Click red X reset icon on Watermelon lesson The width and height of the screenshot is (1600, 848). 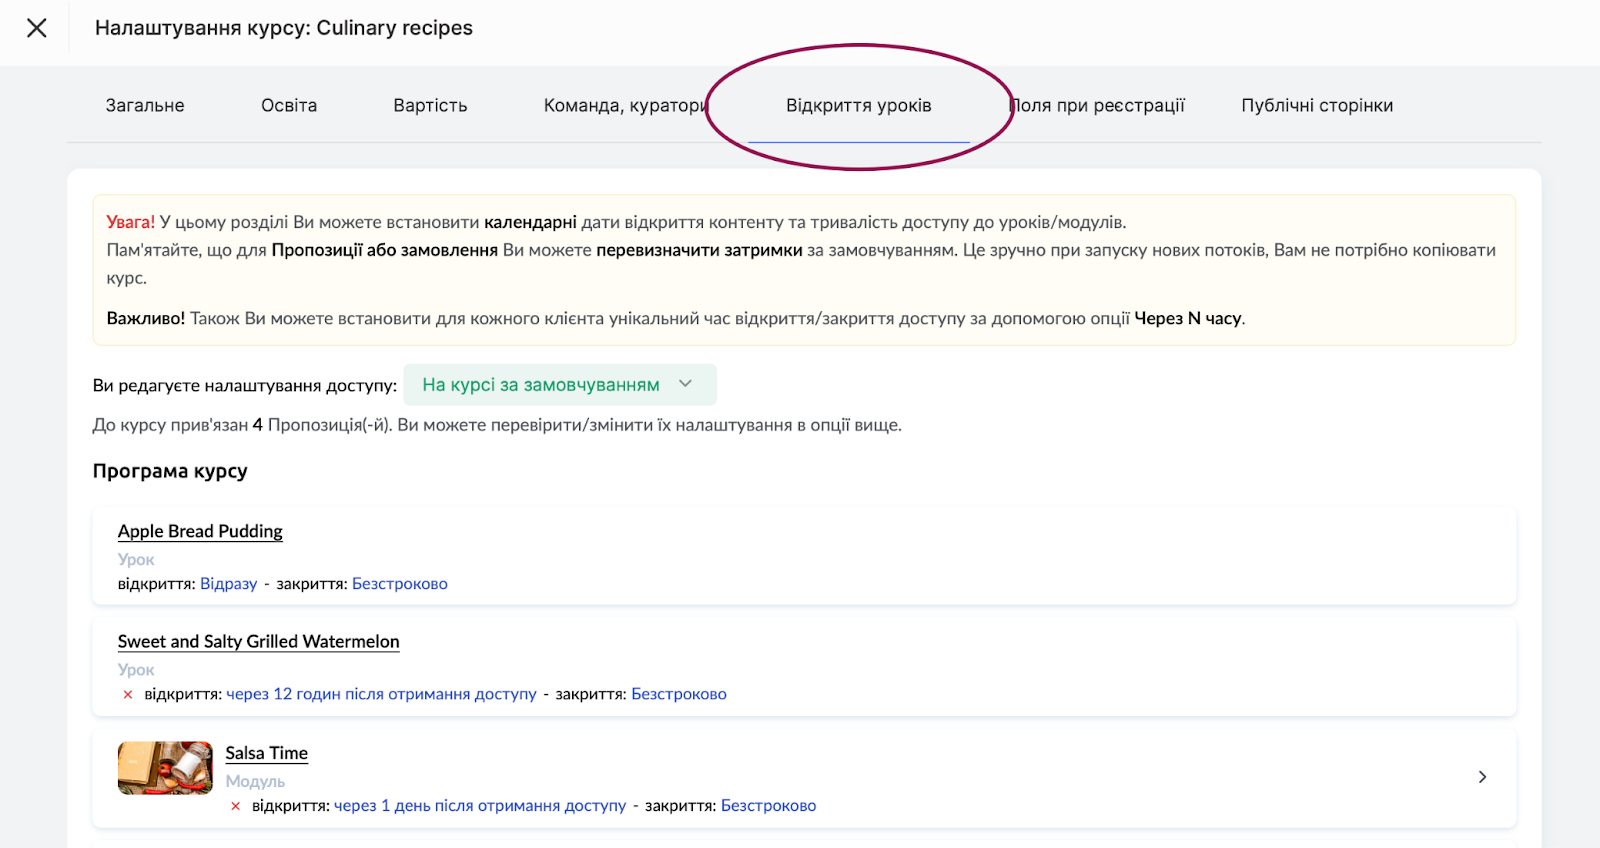coord(128,695)
